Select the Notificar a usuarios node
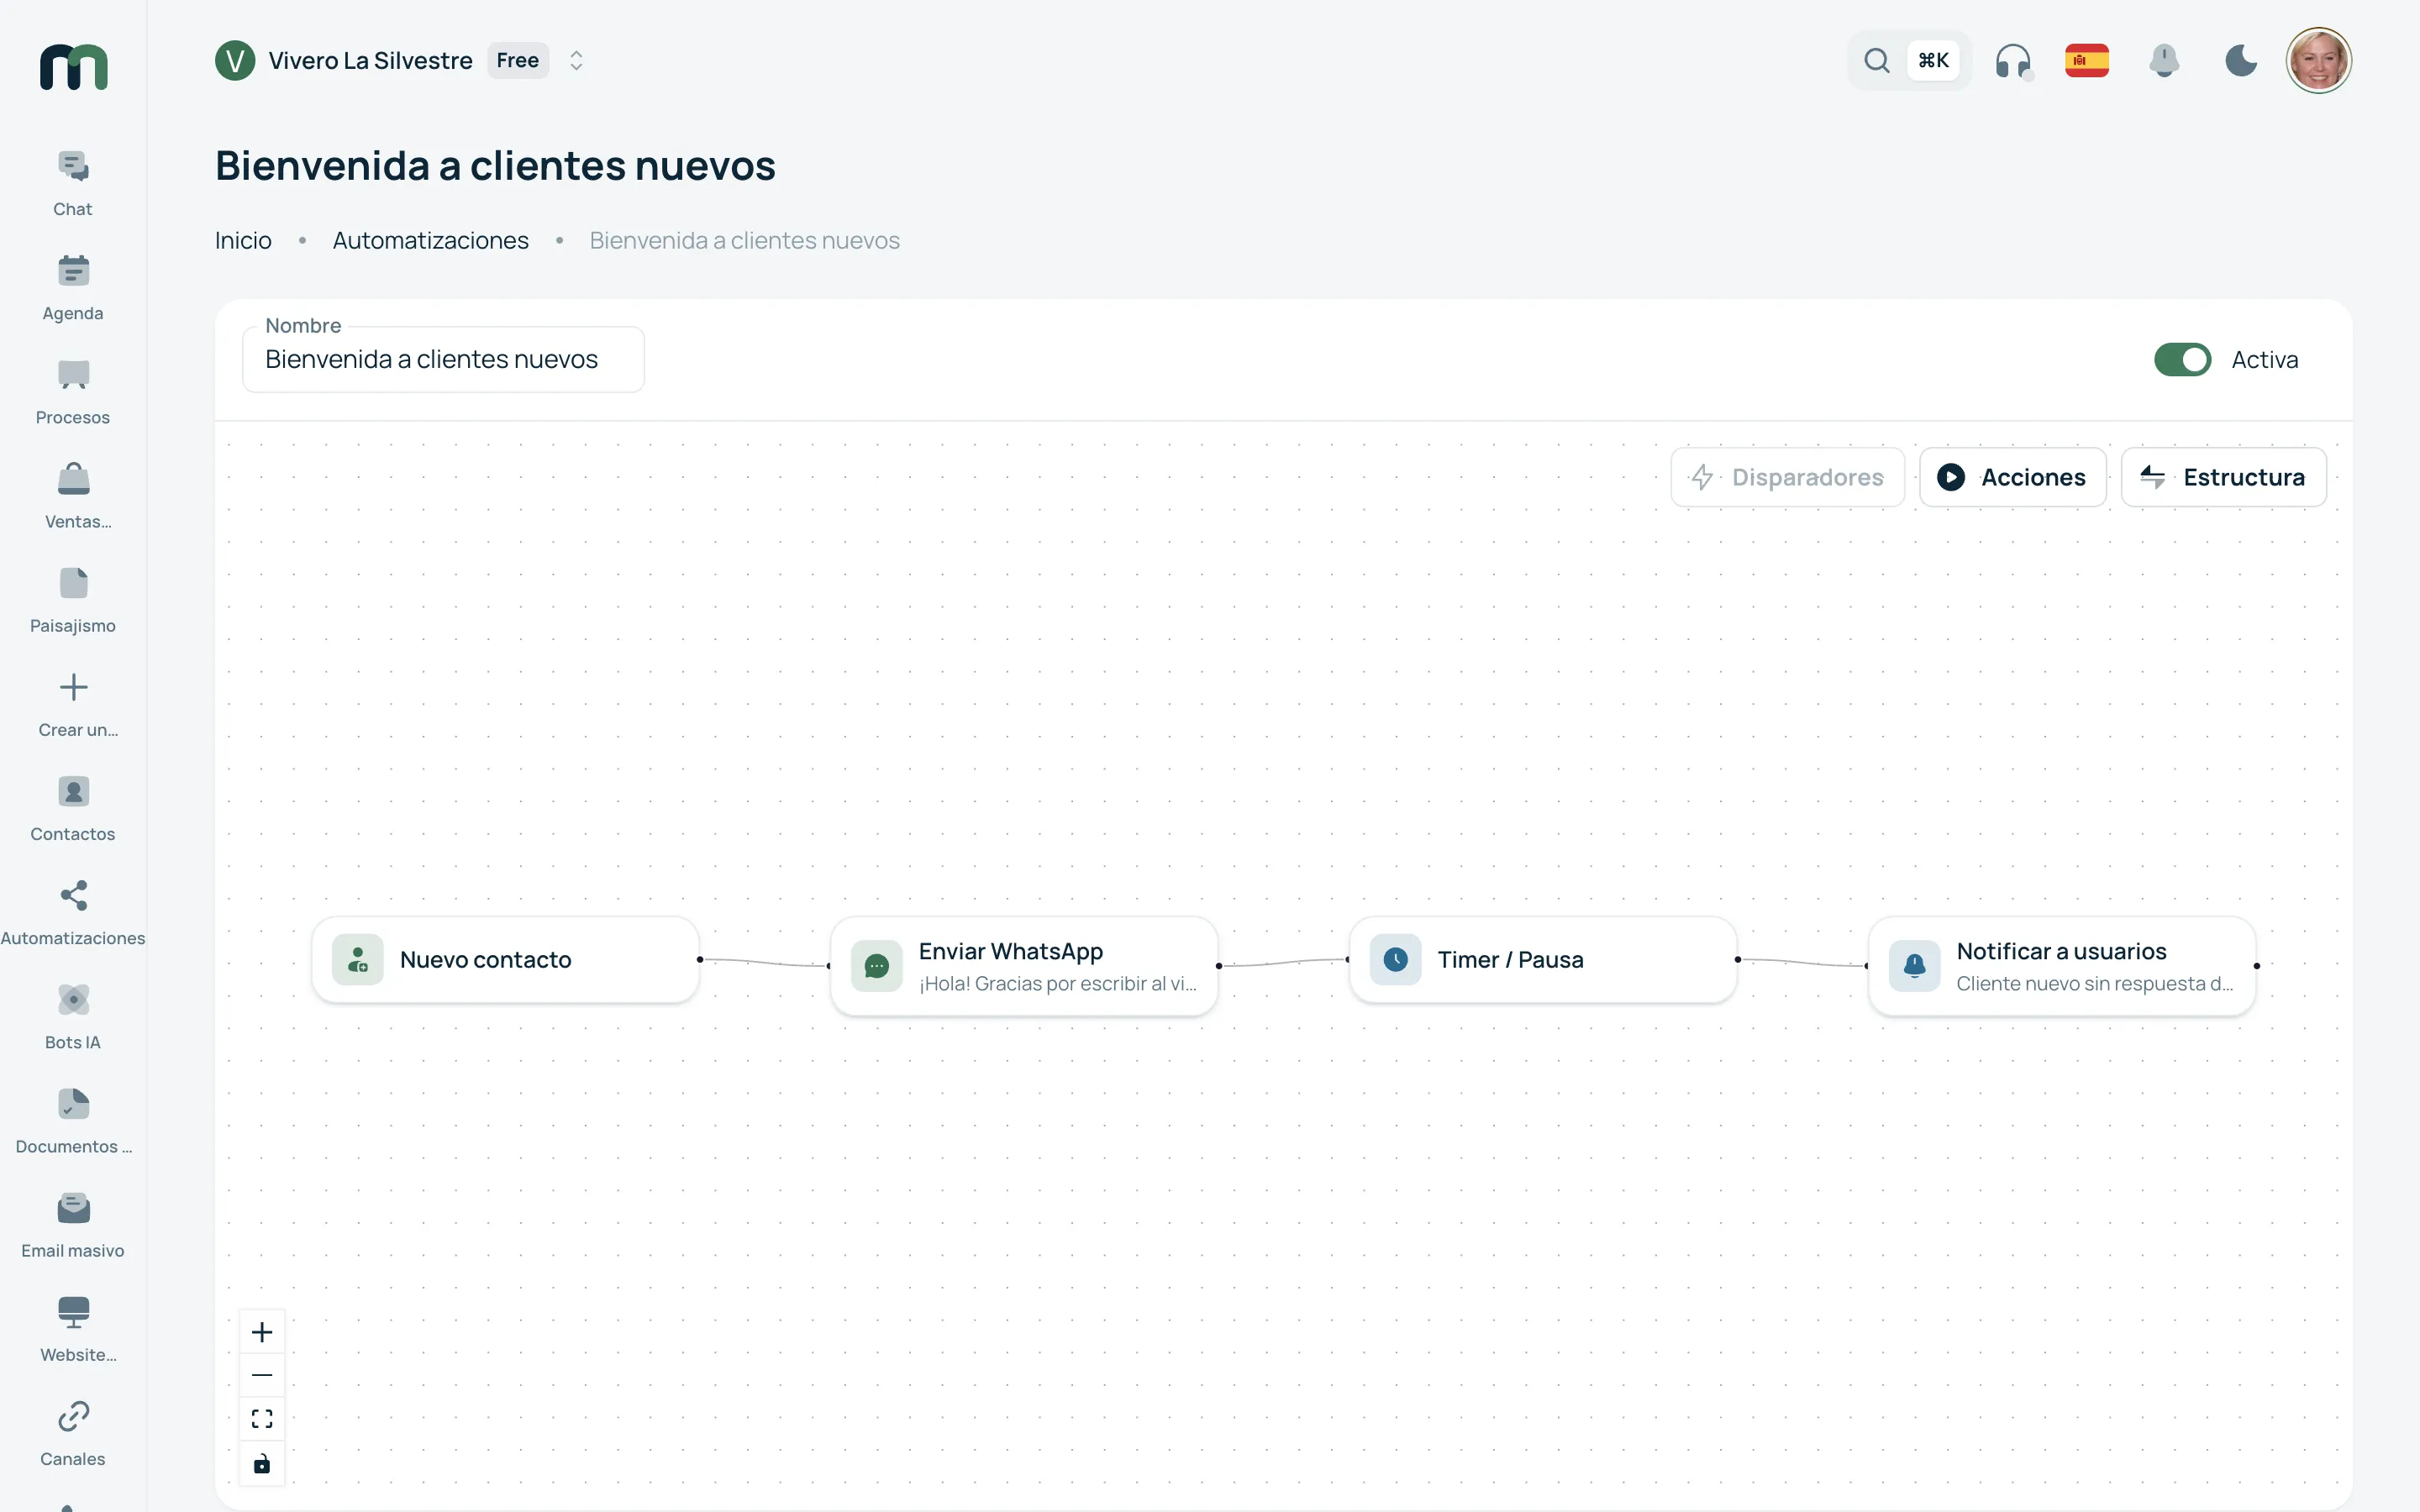The image size is (2420, 1512). pos(2062,966)
